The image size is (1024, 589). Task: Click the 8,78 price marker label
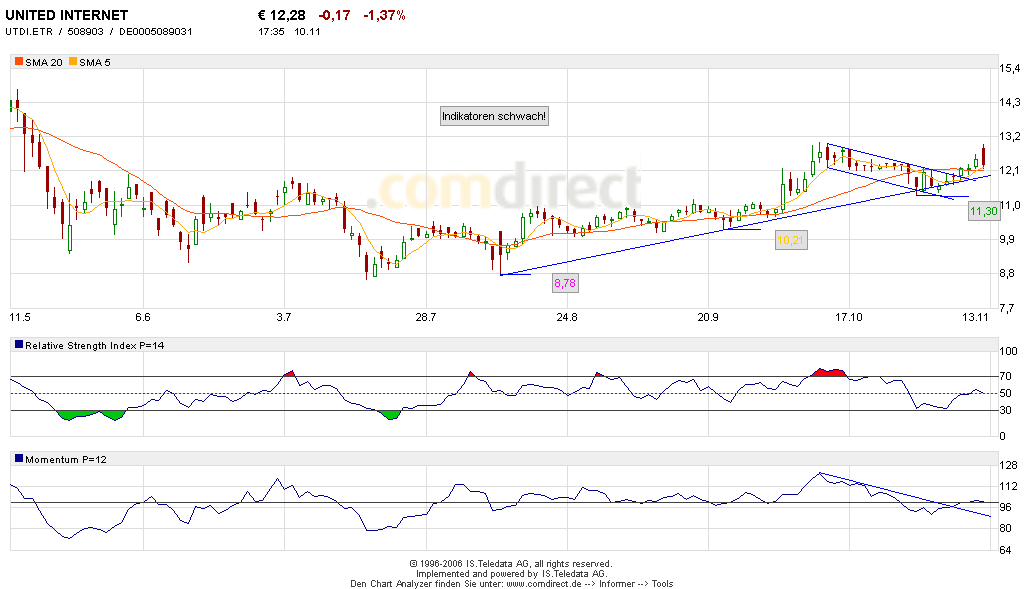565,283
